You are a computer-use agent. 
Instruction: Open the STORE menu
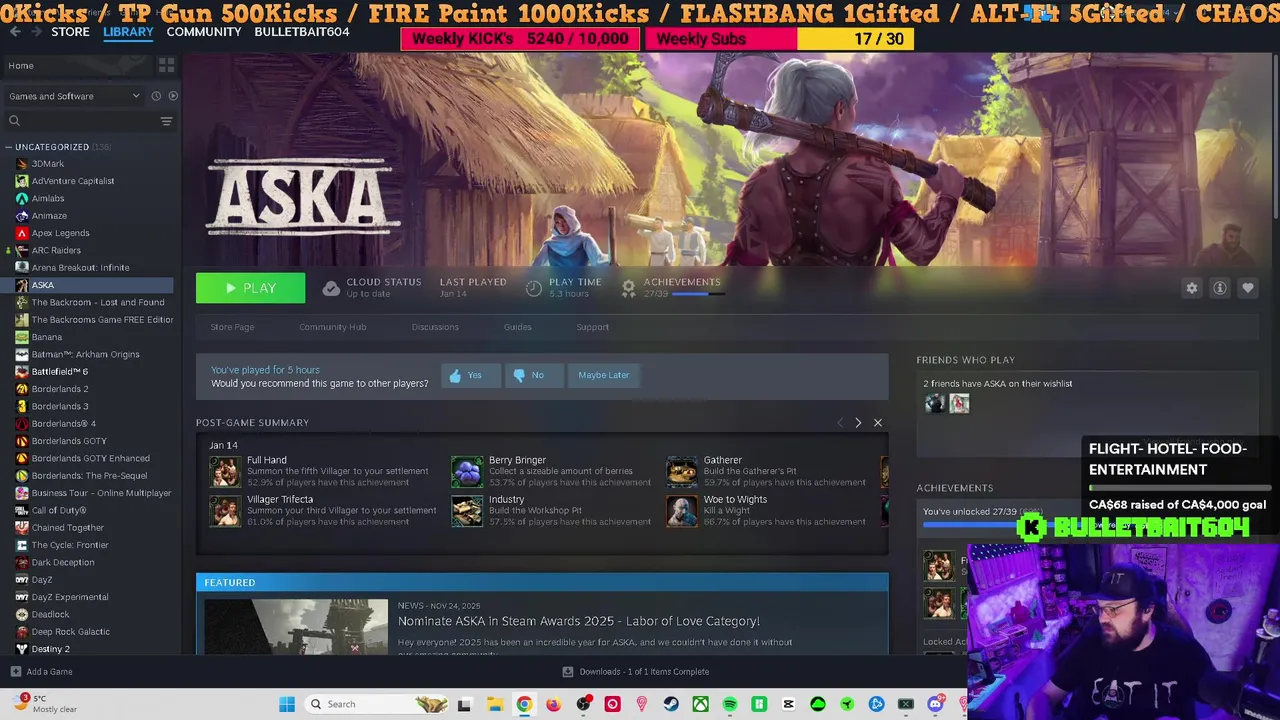point(70,32)
